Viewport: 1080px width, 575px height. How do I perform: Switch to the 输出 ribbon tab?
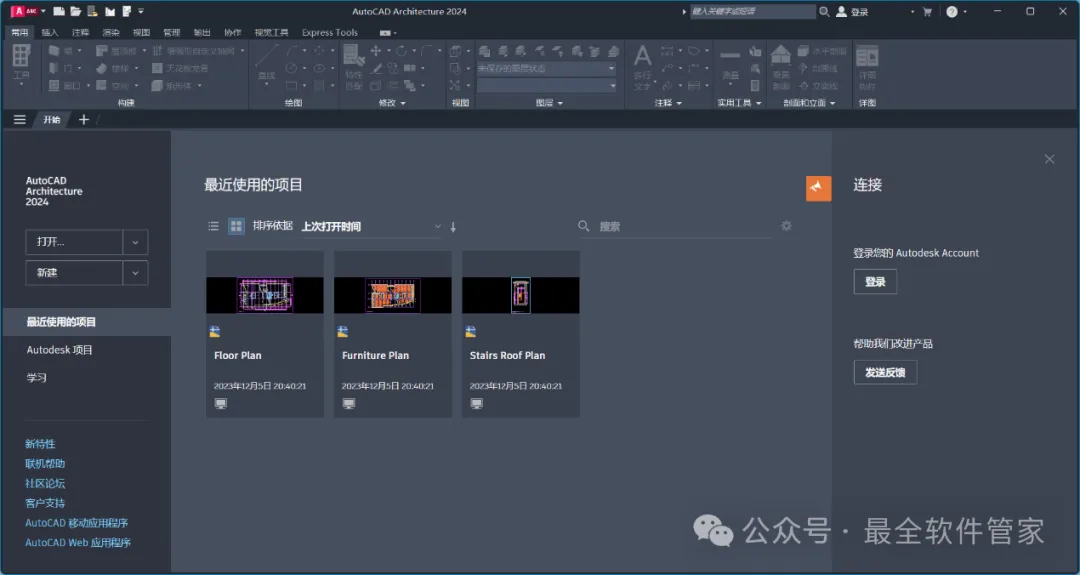click(202, 32)
